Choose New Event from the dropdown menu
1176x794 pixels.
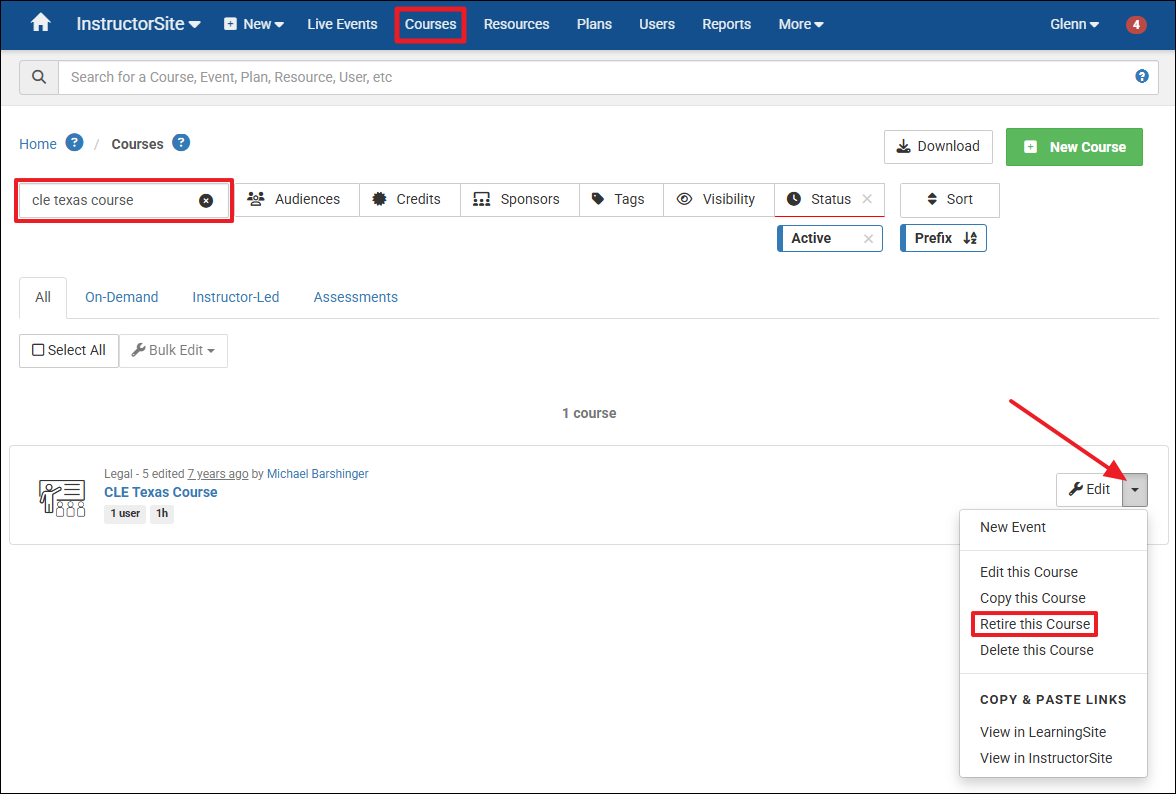pos(1012,527)
